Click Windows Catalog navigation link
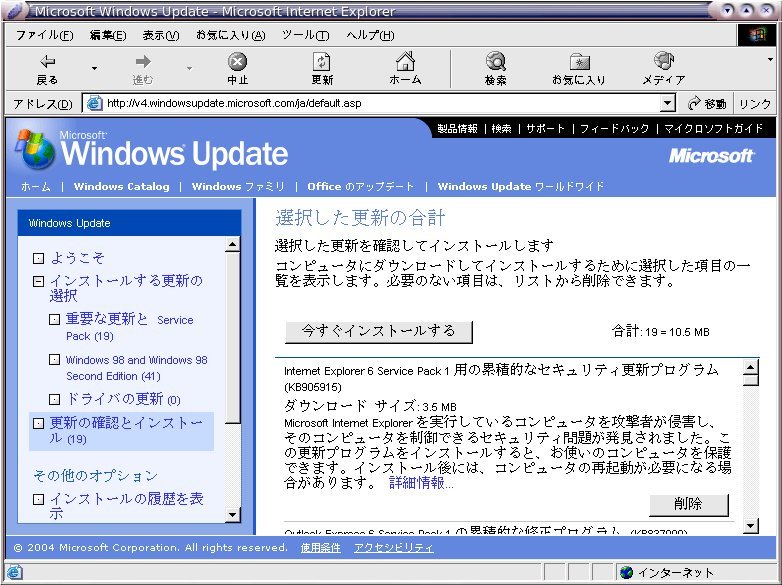782x585 pixels. 121,187
